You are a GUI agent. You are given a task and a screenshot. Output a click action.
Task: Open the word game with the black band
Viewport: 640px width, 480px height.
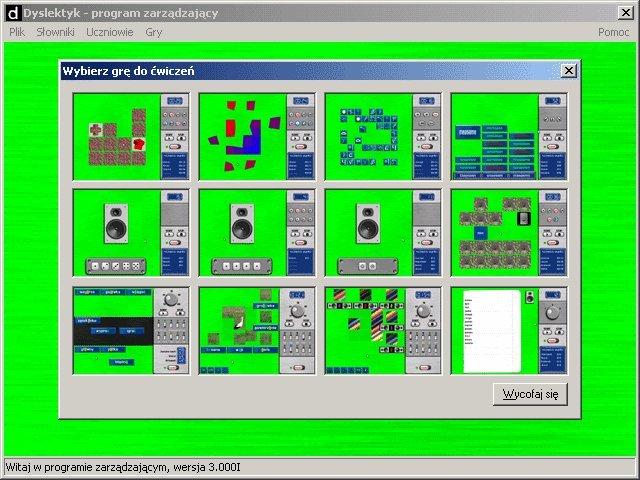pyautogui.click(x=130, y=330)
